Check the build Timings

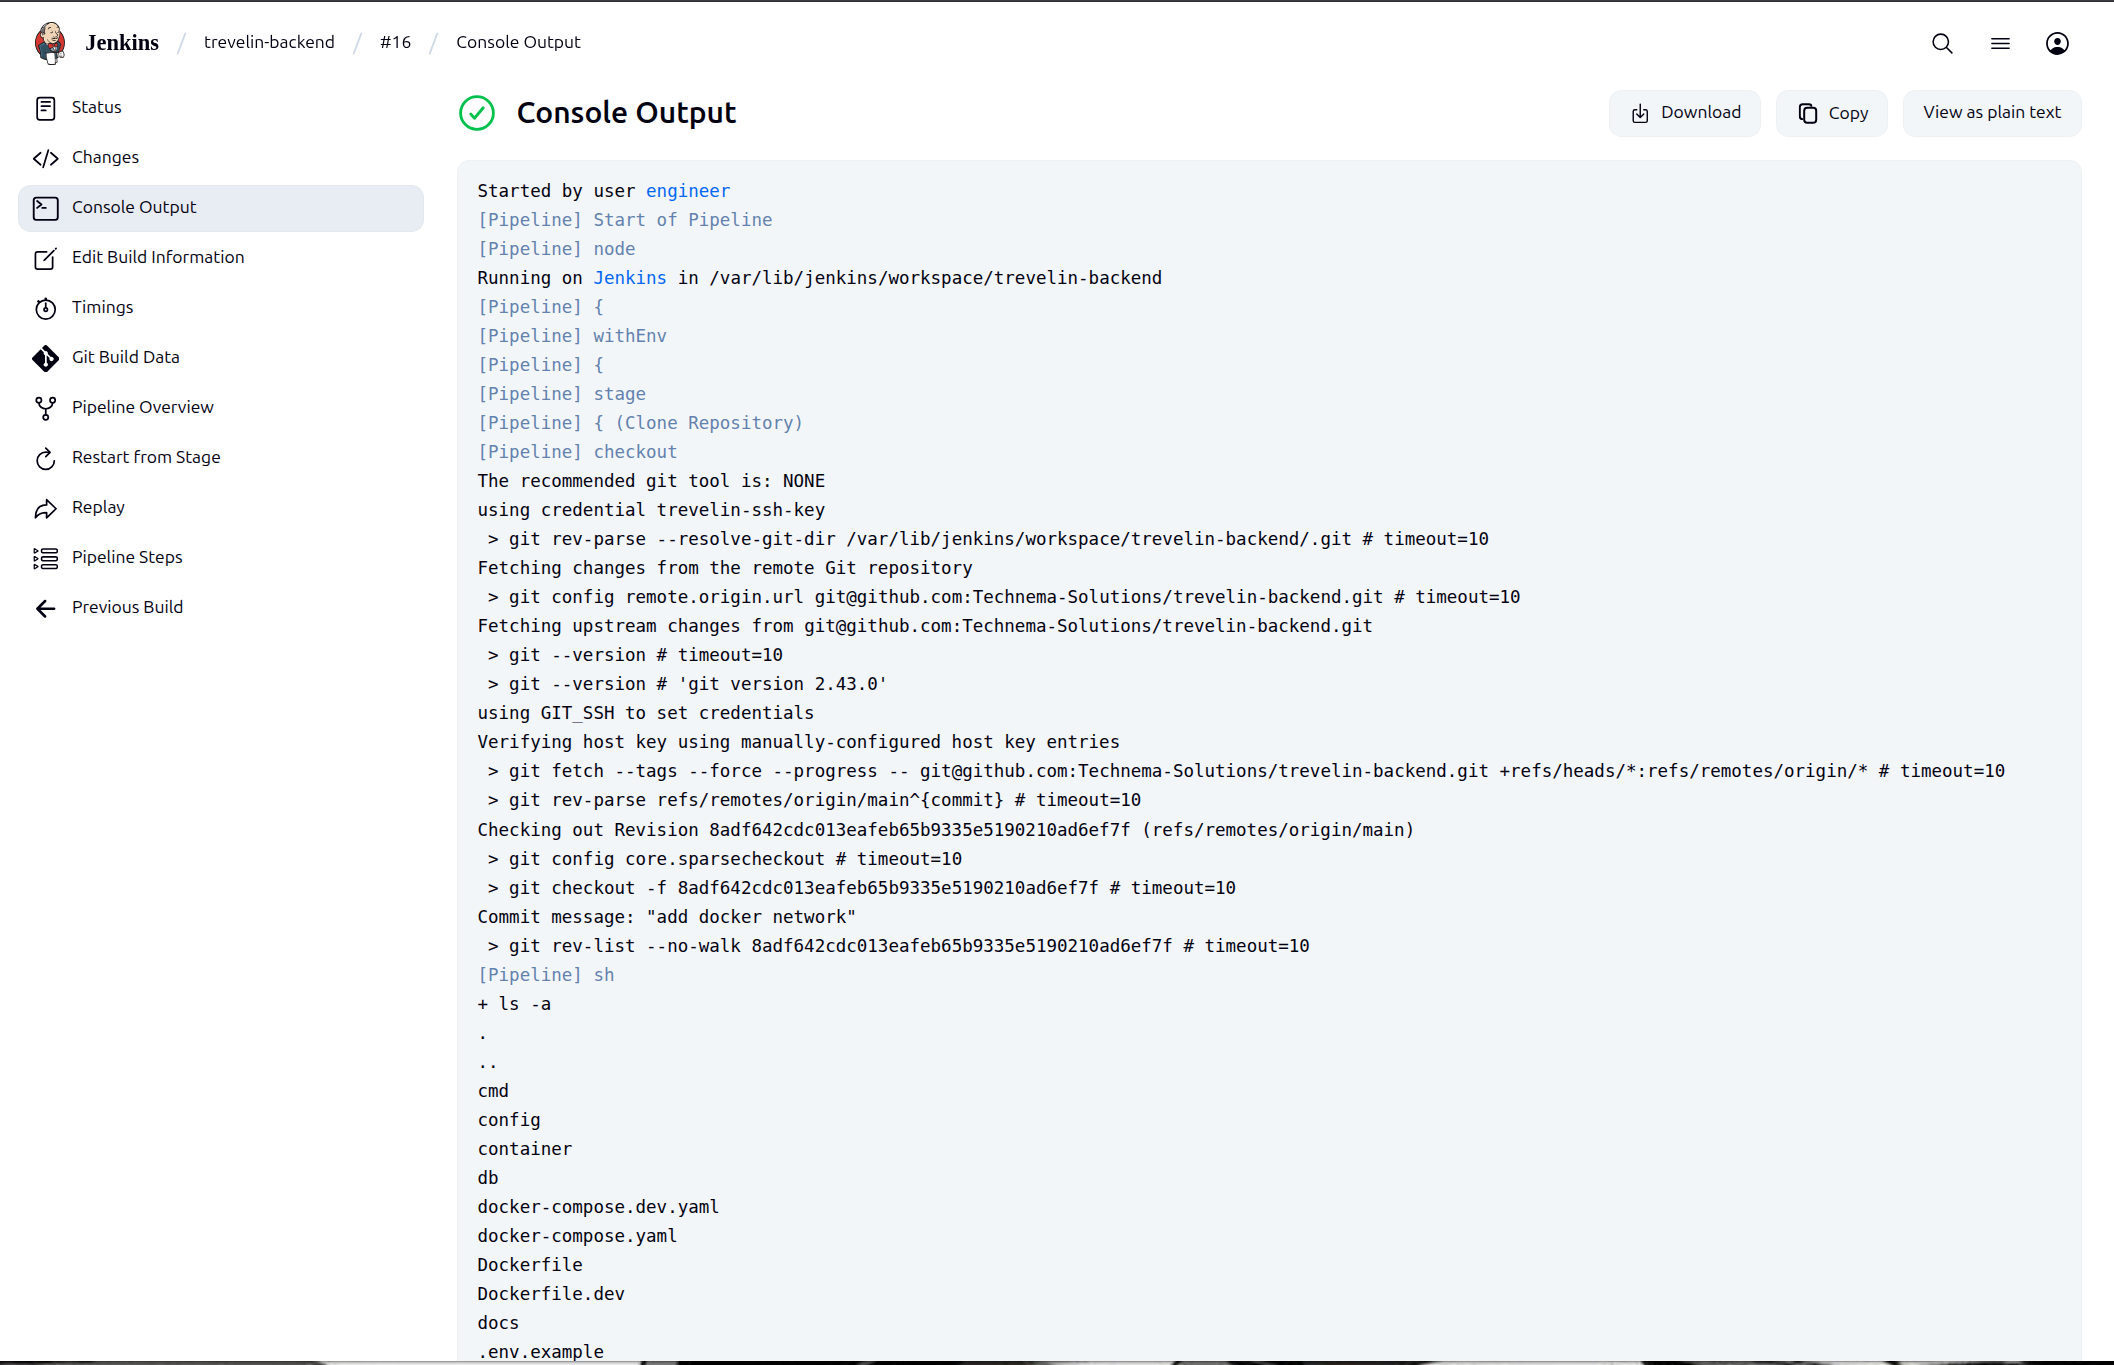pos(102,307)
